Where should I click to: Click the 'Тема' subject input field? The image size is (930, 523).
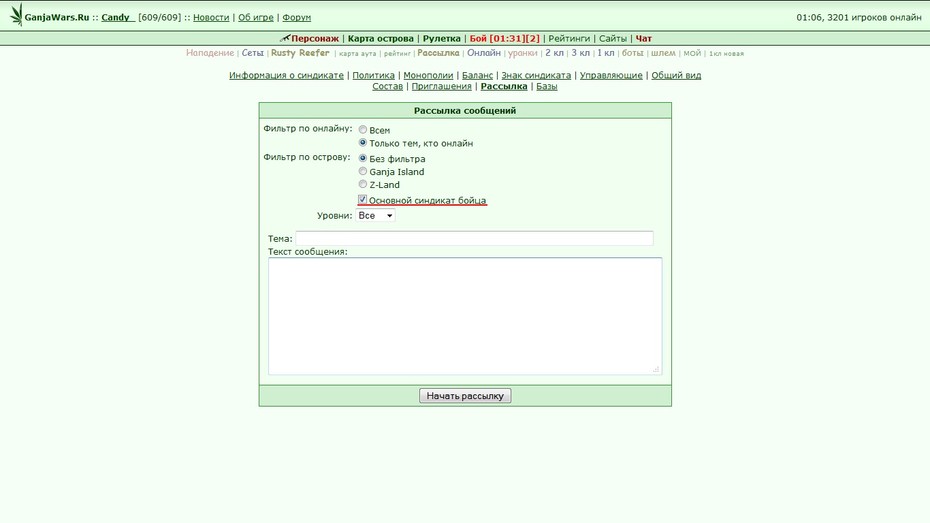coord(474,238)
